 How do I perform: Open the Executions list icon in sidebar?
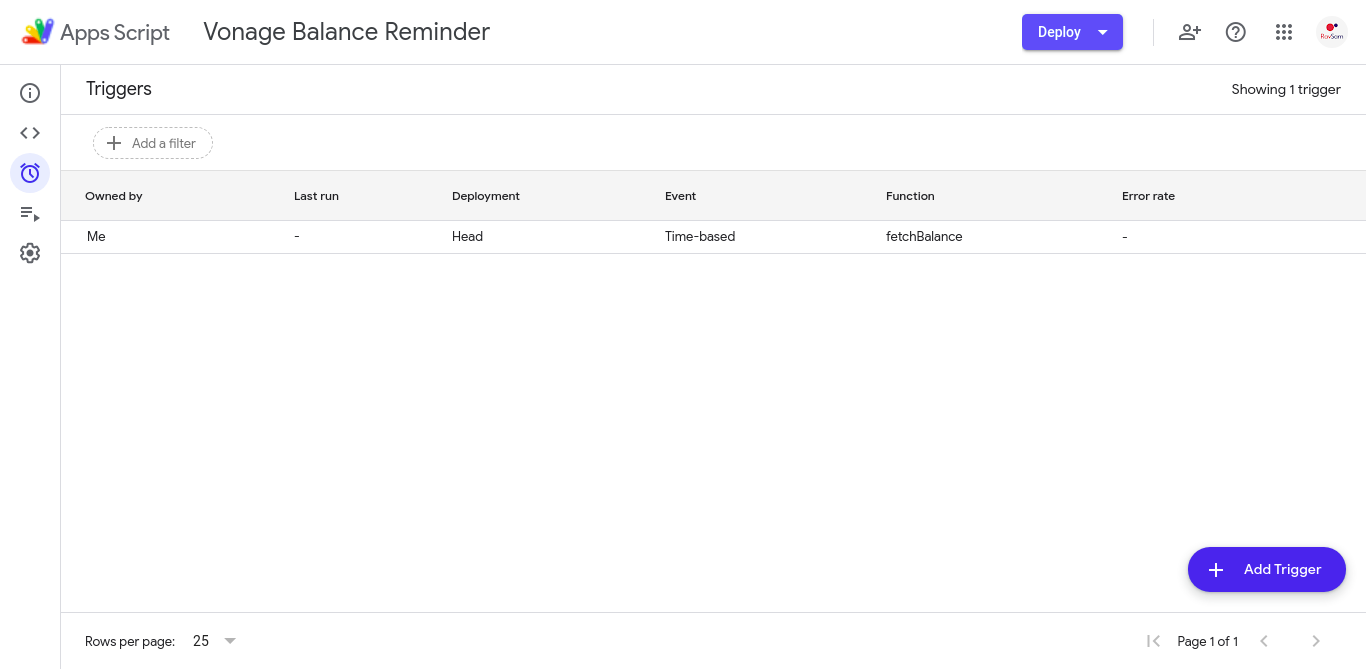(30, 213)
